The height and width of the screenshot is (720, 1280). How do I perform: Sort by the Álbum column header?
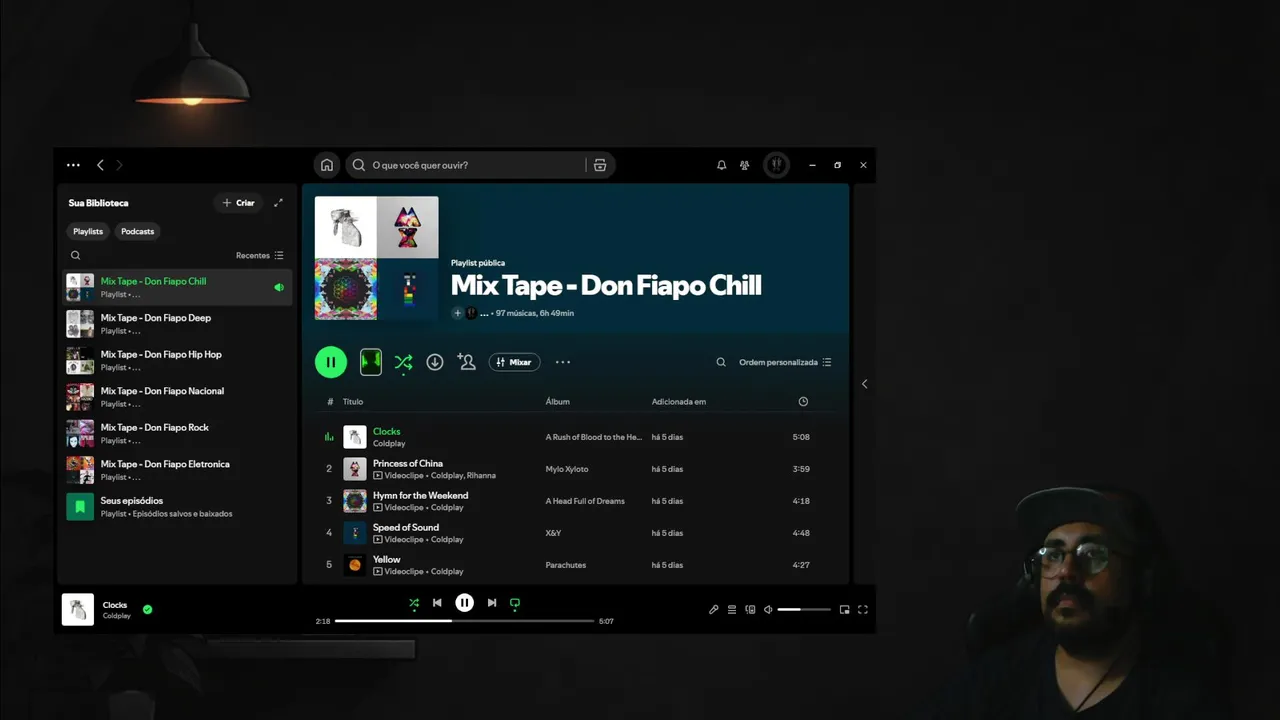557,402
